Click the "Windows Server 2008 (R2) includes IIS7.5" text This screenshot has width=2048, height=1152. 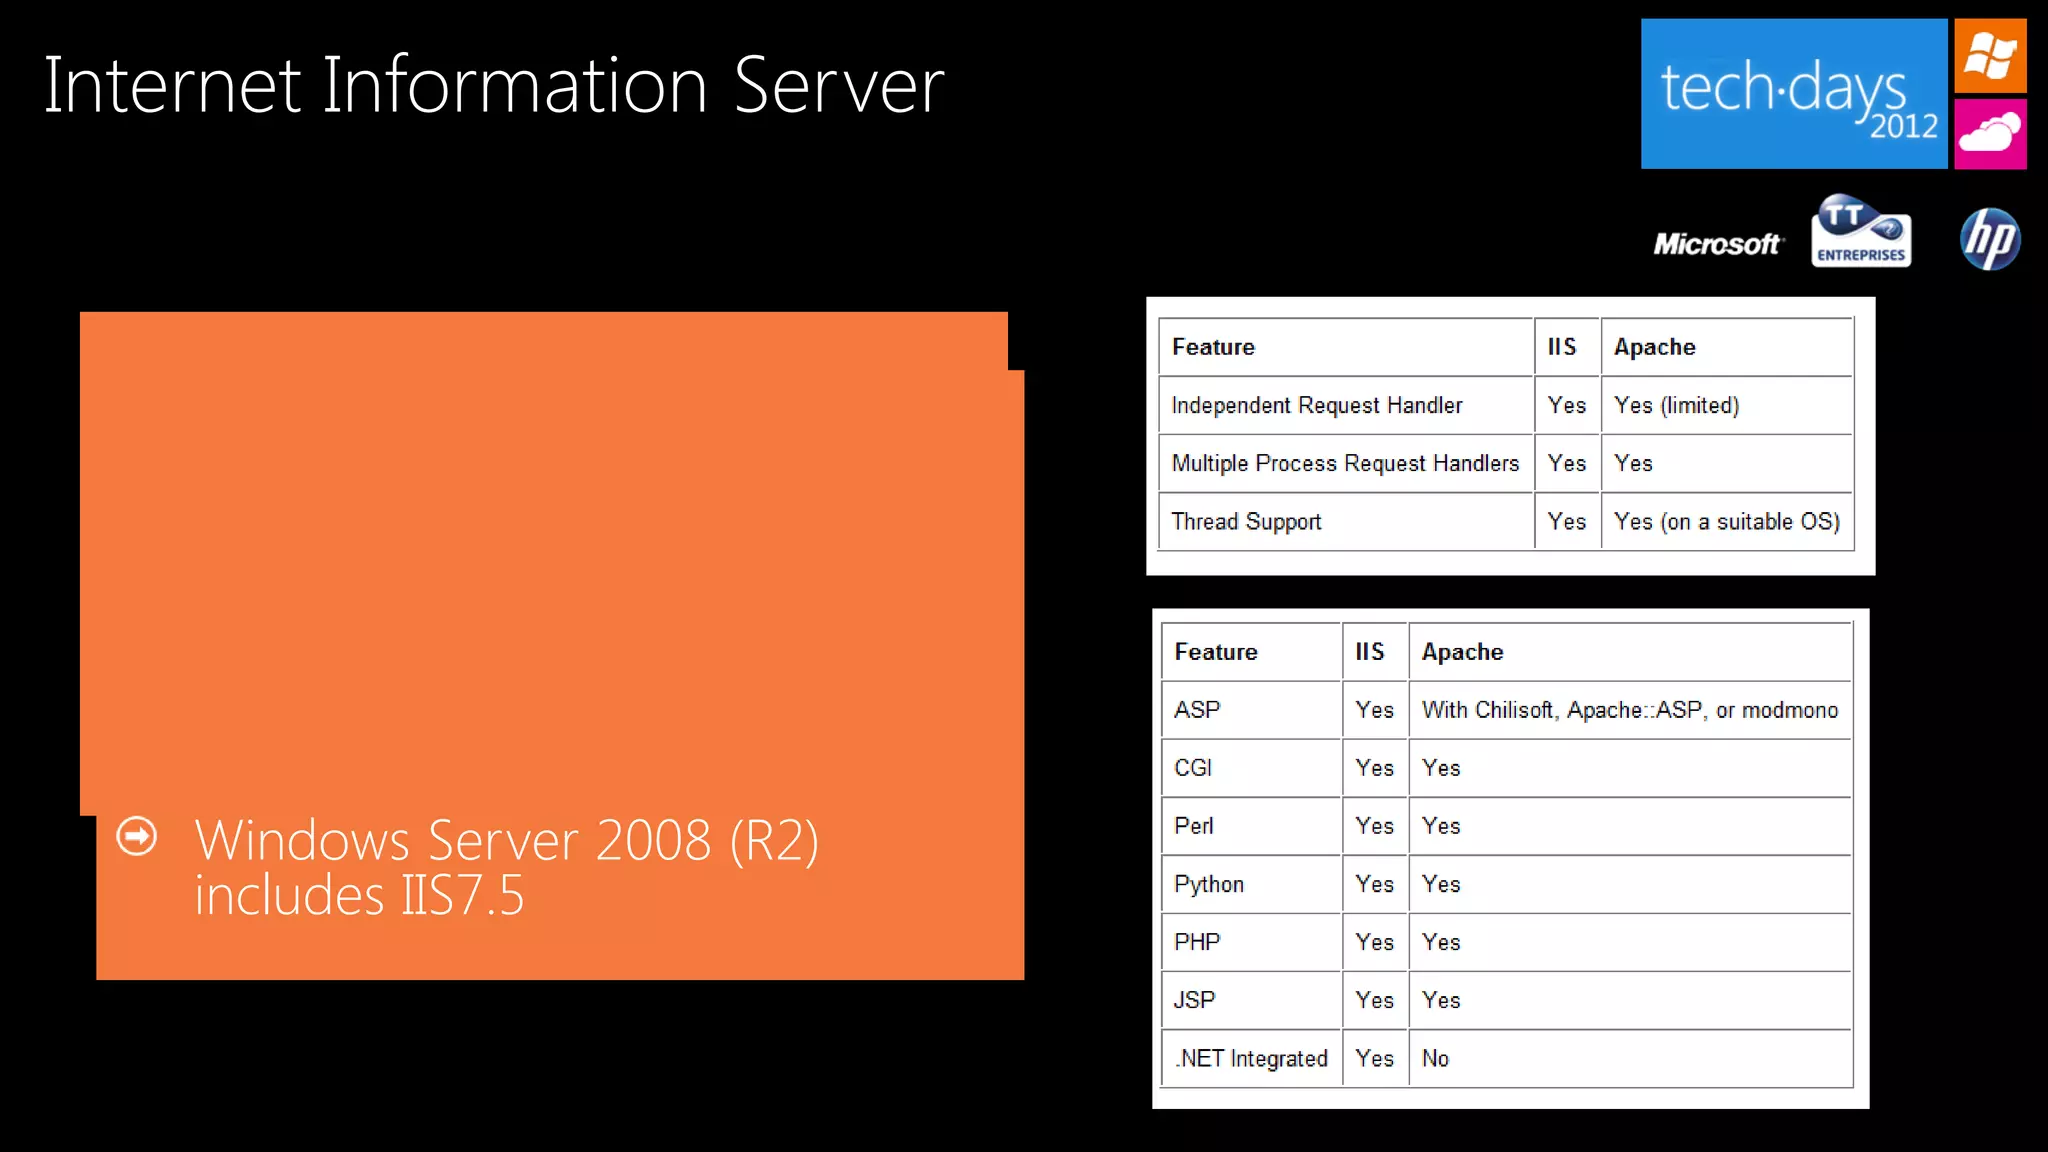coord(507,867)
